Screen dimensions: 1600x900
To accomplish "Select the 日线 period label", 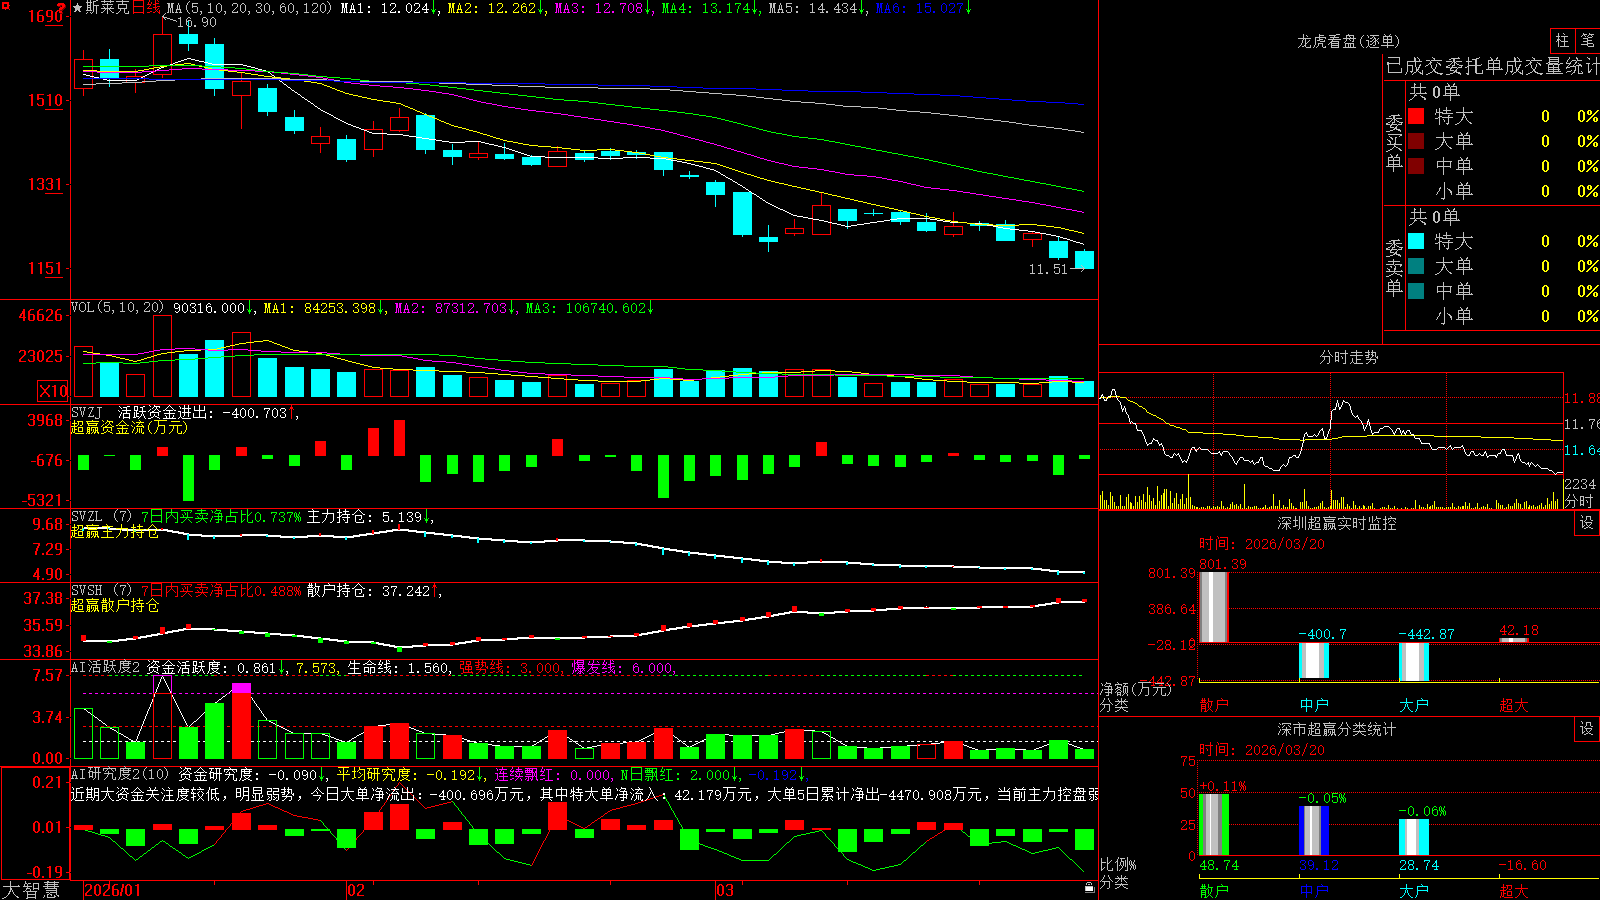I will (x=146, y=8).
